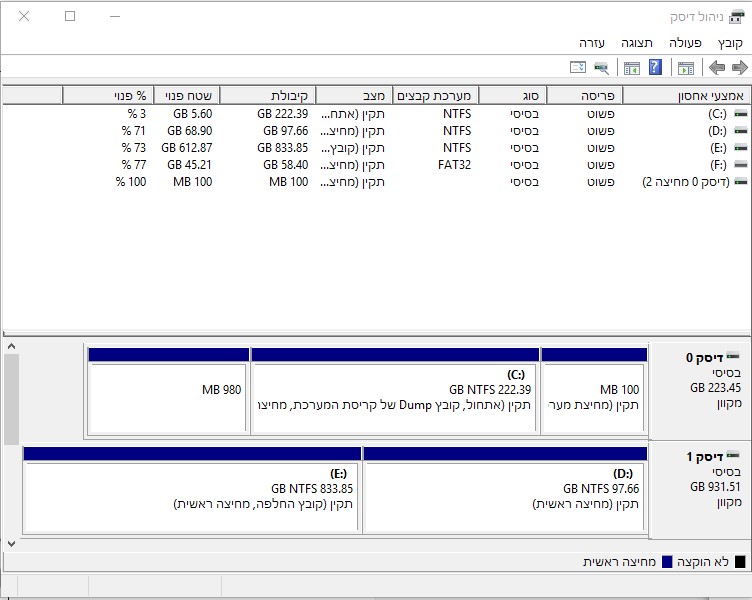Click the right-pointing arrow toolbar icon
Viewport: 752px width, 600px height.
pos(740,68)
